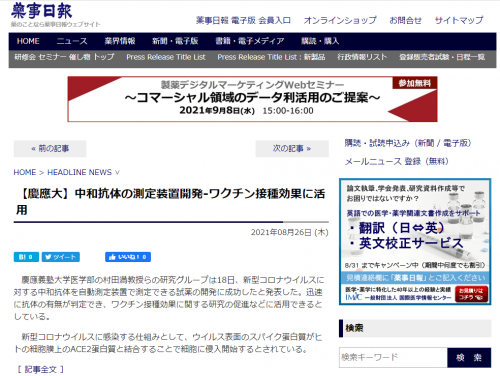Open メールニュース 登録 (無料) link
Viewport: 500px width, 376px height.
[x=397, y=162]
